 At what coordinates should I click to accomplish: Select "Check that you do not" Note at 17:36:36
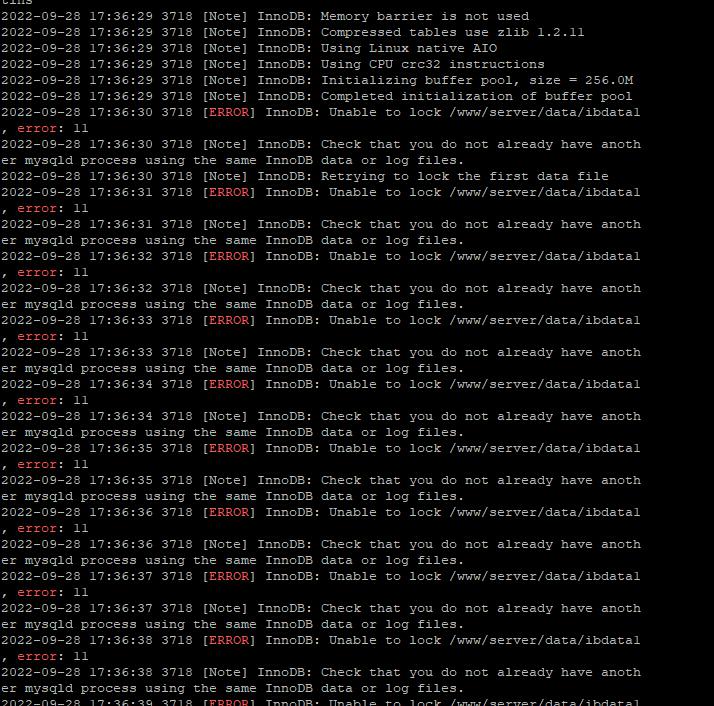click(321, 553)
